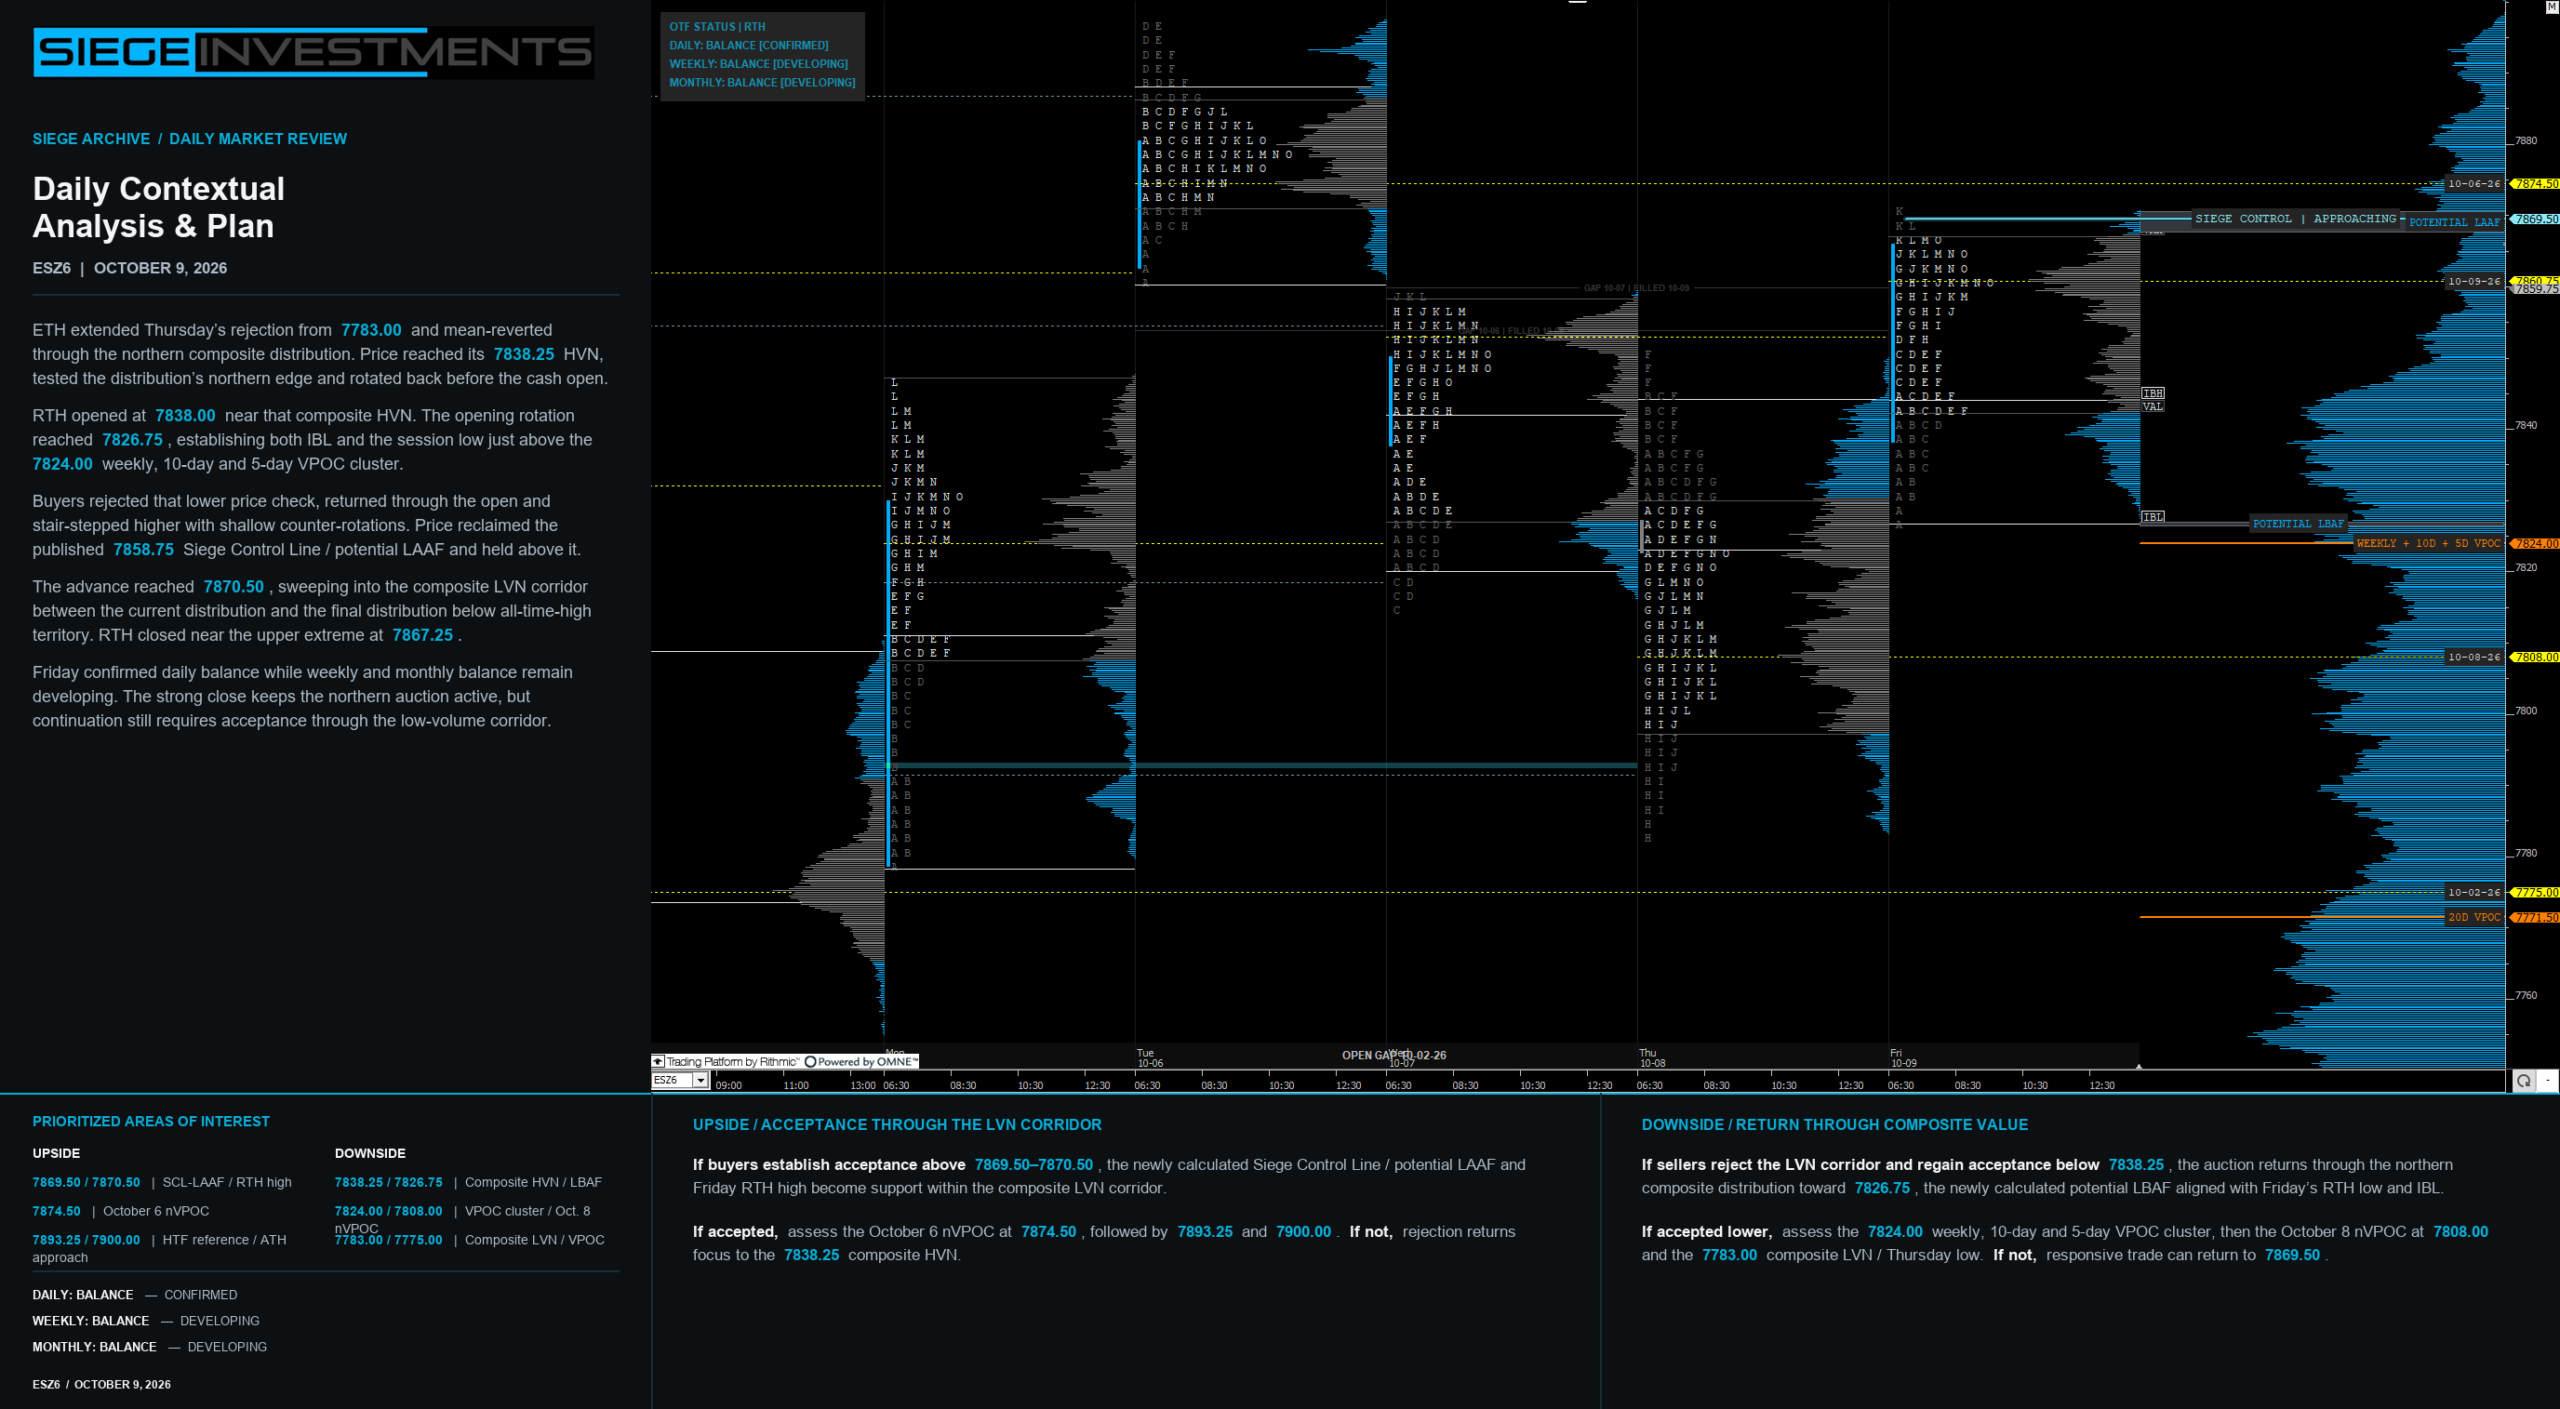
Task: Open the DAILY MARKET REVIEW breadcrumb
Action: point(258,139)
